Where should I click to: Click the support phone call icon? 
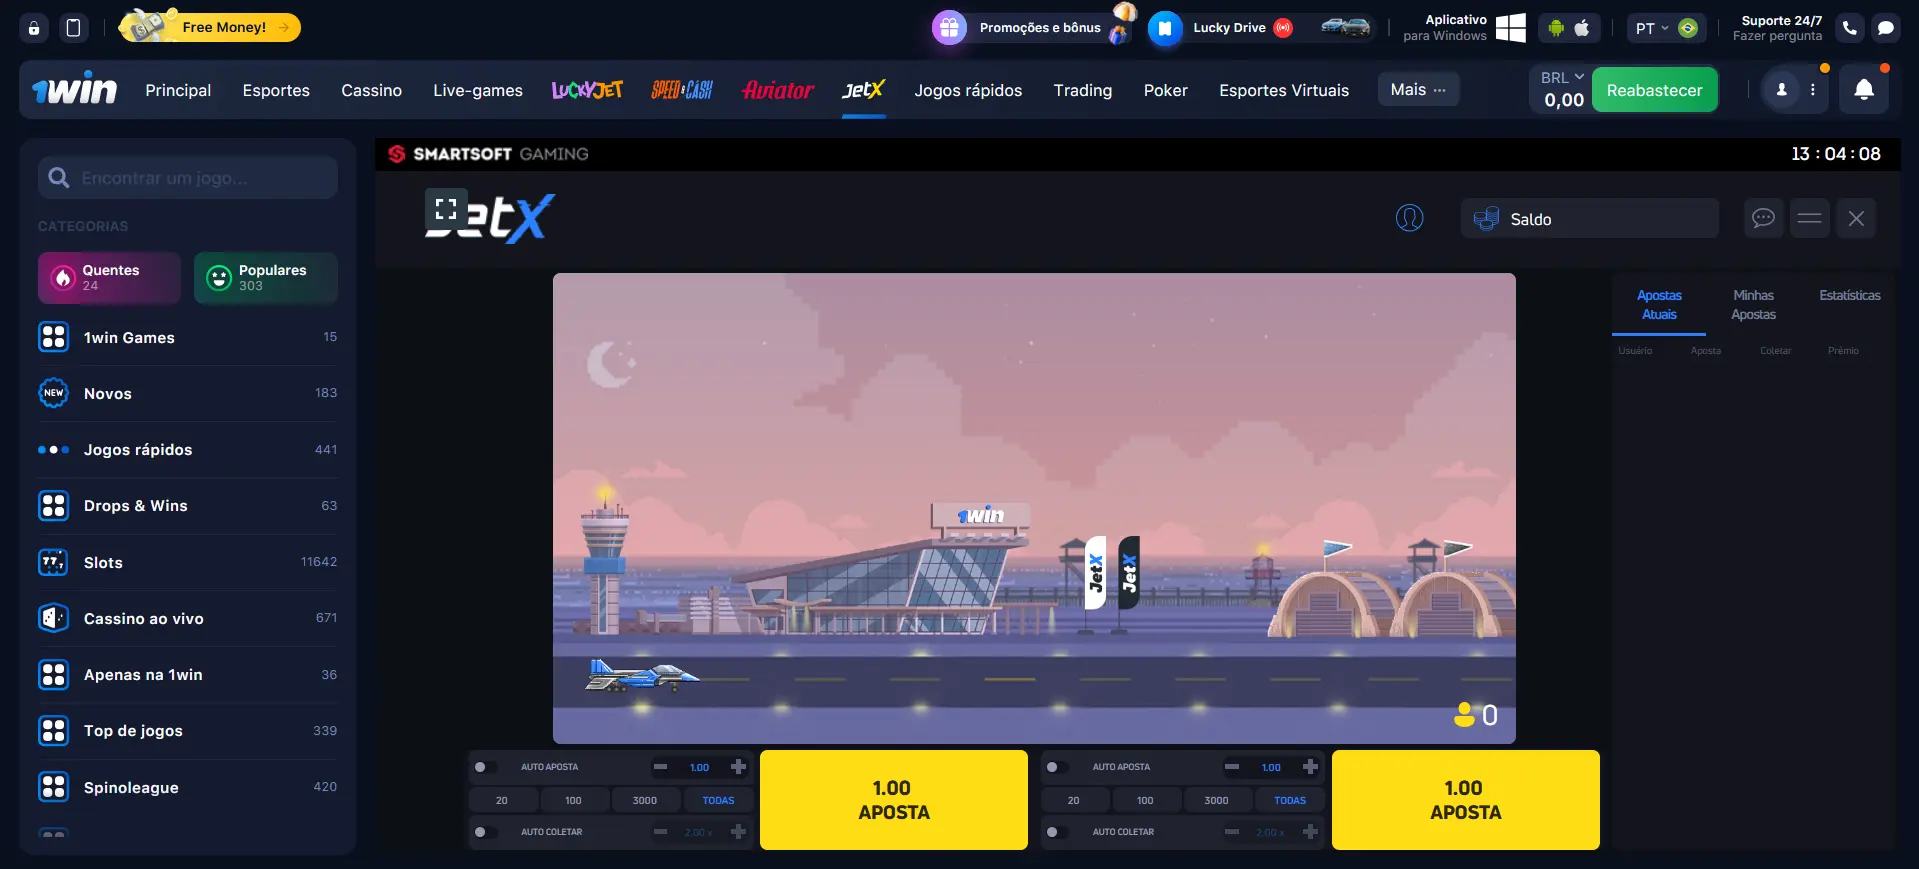pos(1850,28)
